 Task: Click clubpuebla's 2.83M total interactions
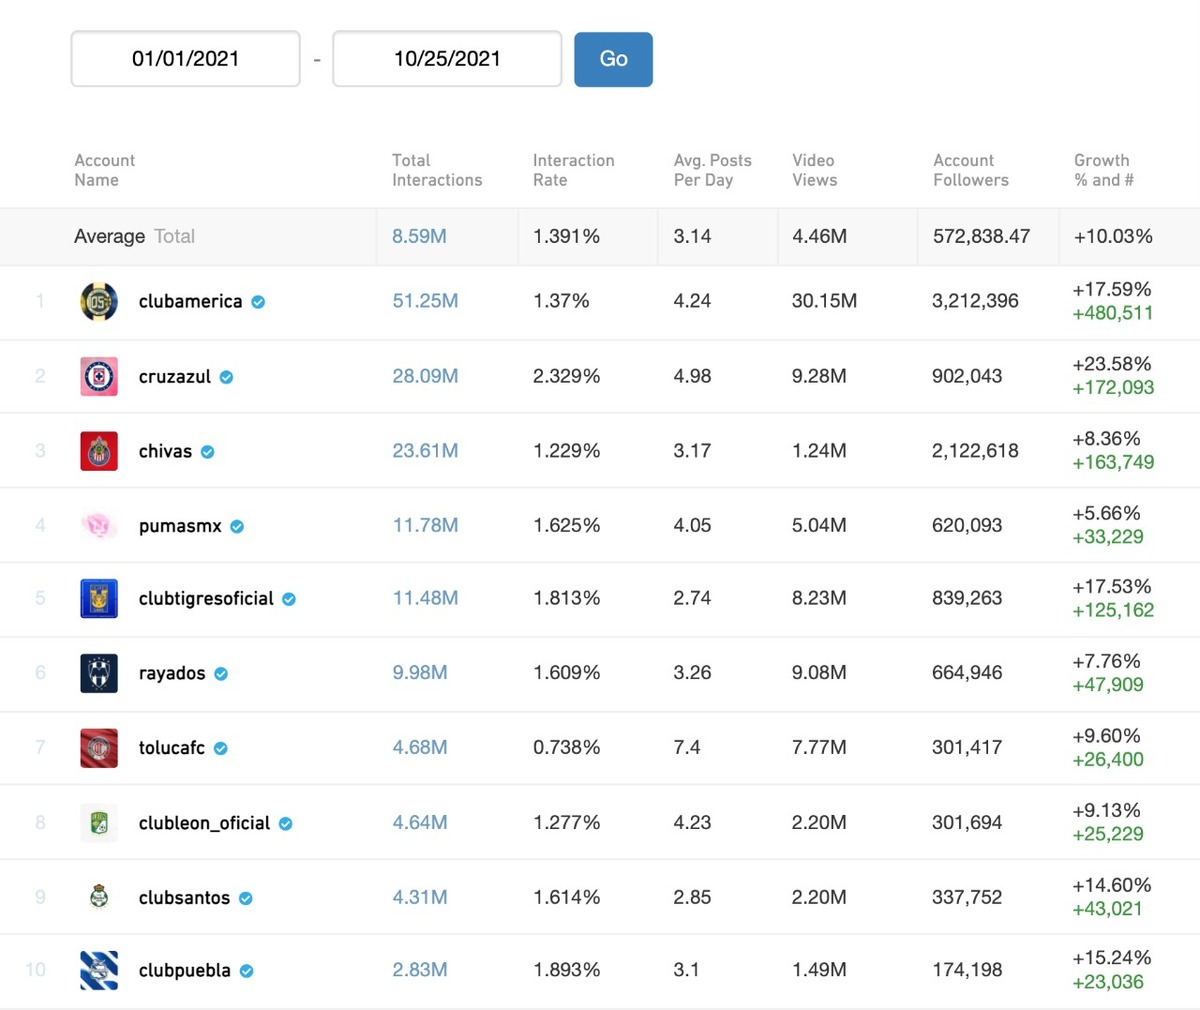coord(420,970)
